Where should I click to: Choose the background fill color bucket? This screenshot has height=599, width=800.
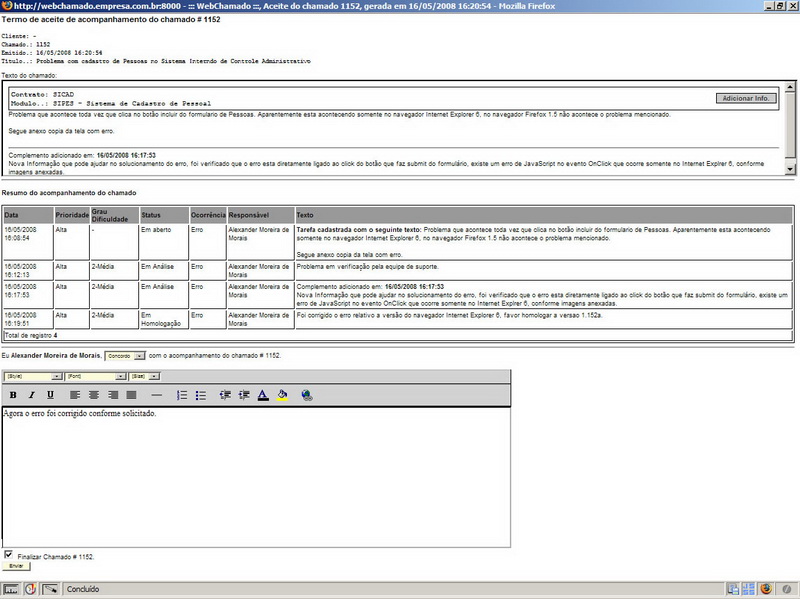pyautogui.click(x=283, y=395)
